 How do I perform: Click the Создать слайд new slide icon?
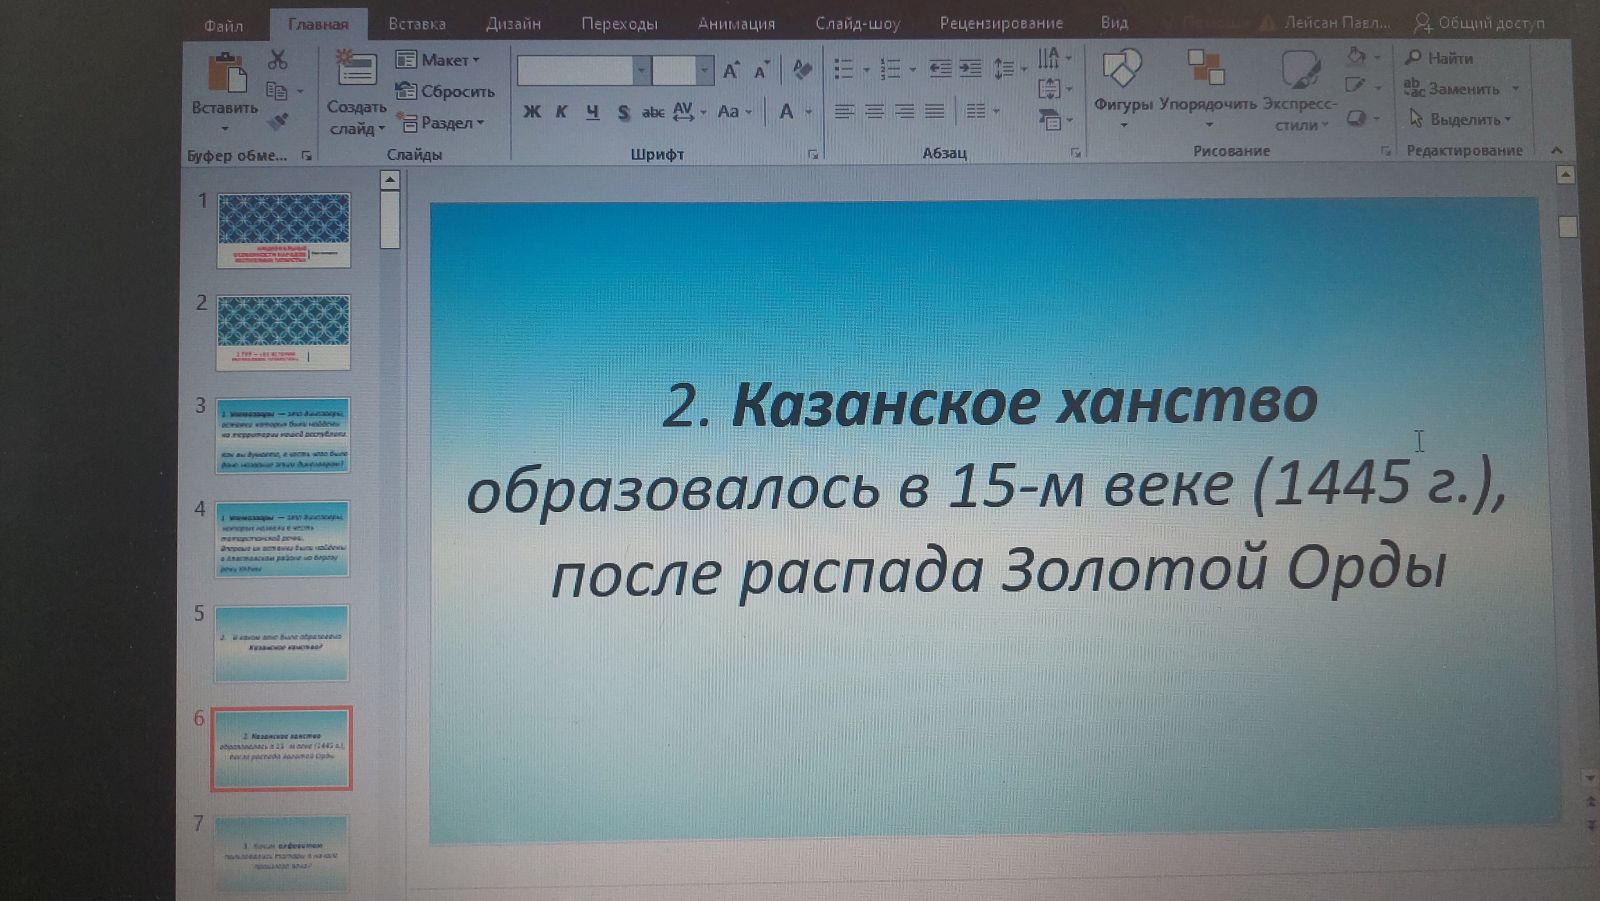(x=355, y=72)
